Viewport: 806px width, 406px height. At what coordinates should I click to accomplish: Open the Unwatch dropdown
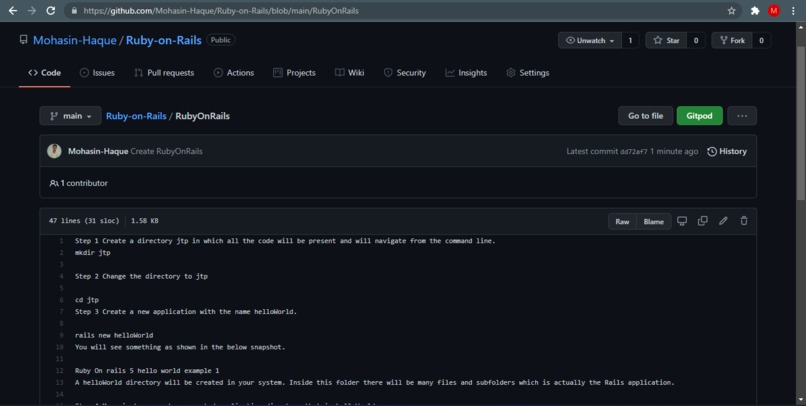click(x=590, y=41)
